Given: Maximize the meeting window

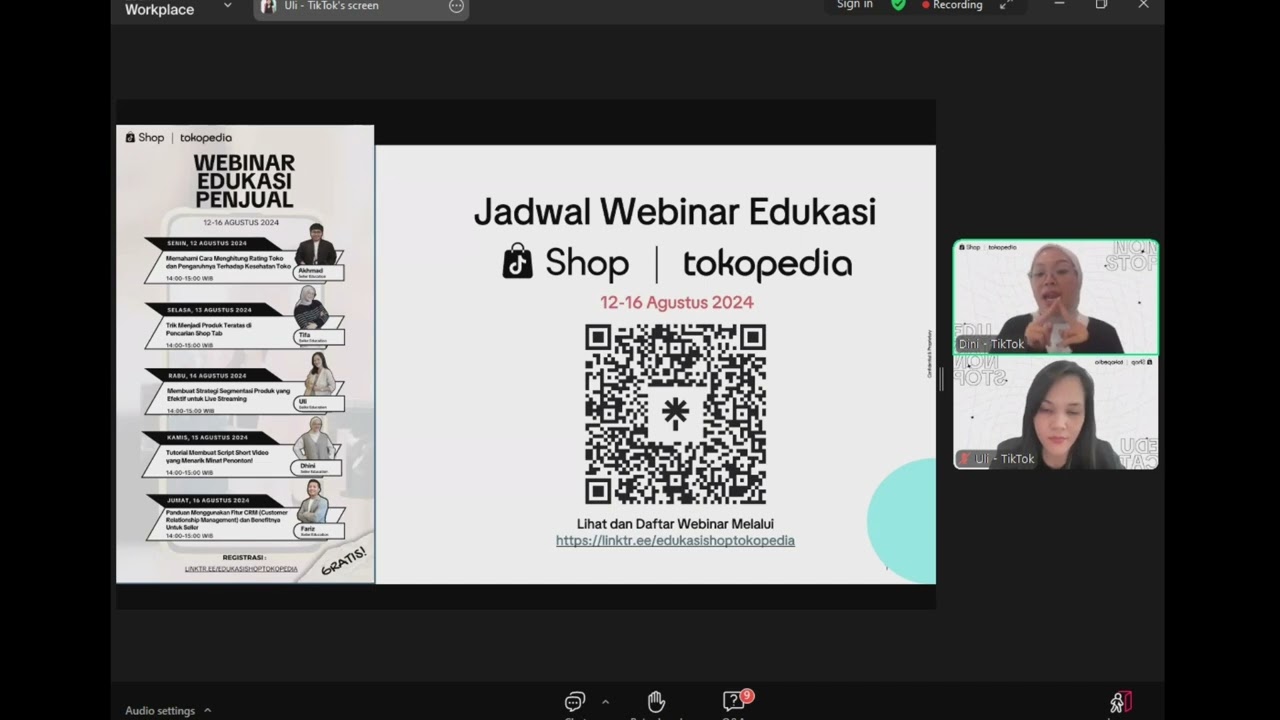Looking at the screenshot, I should 1101,5.
